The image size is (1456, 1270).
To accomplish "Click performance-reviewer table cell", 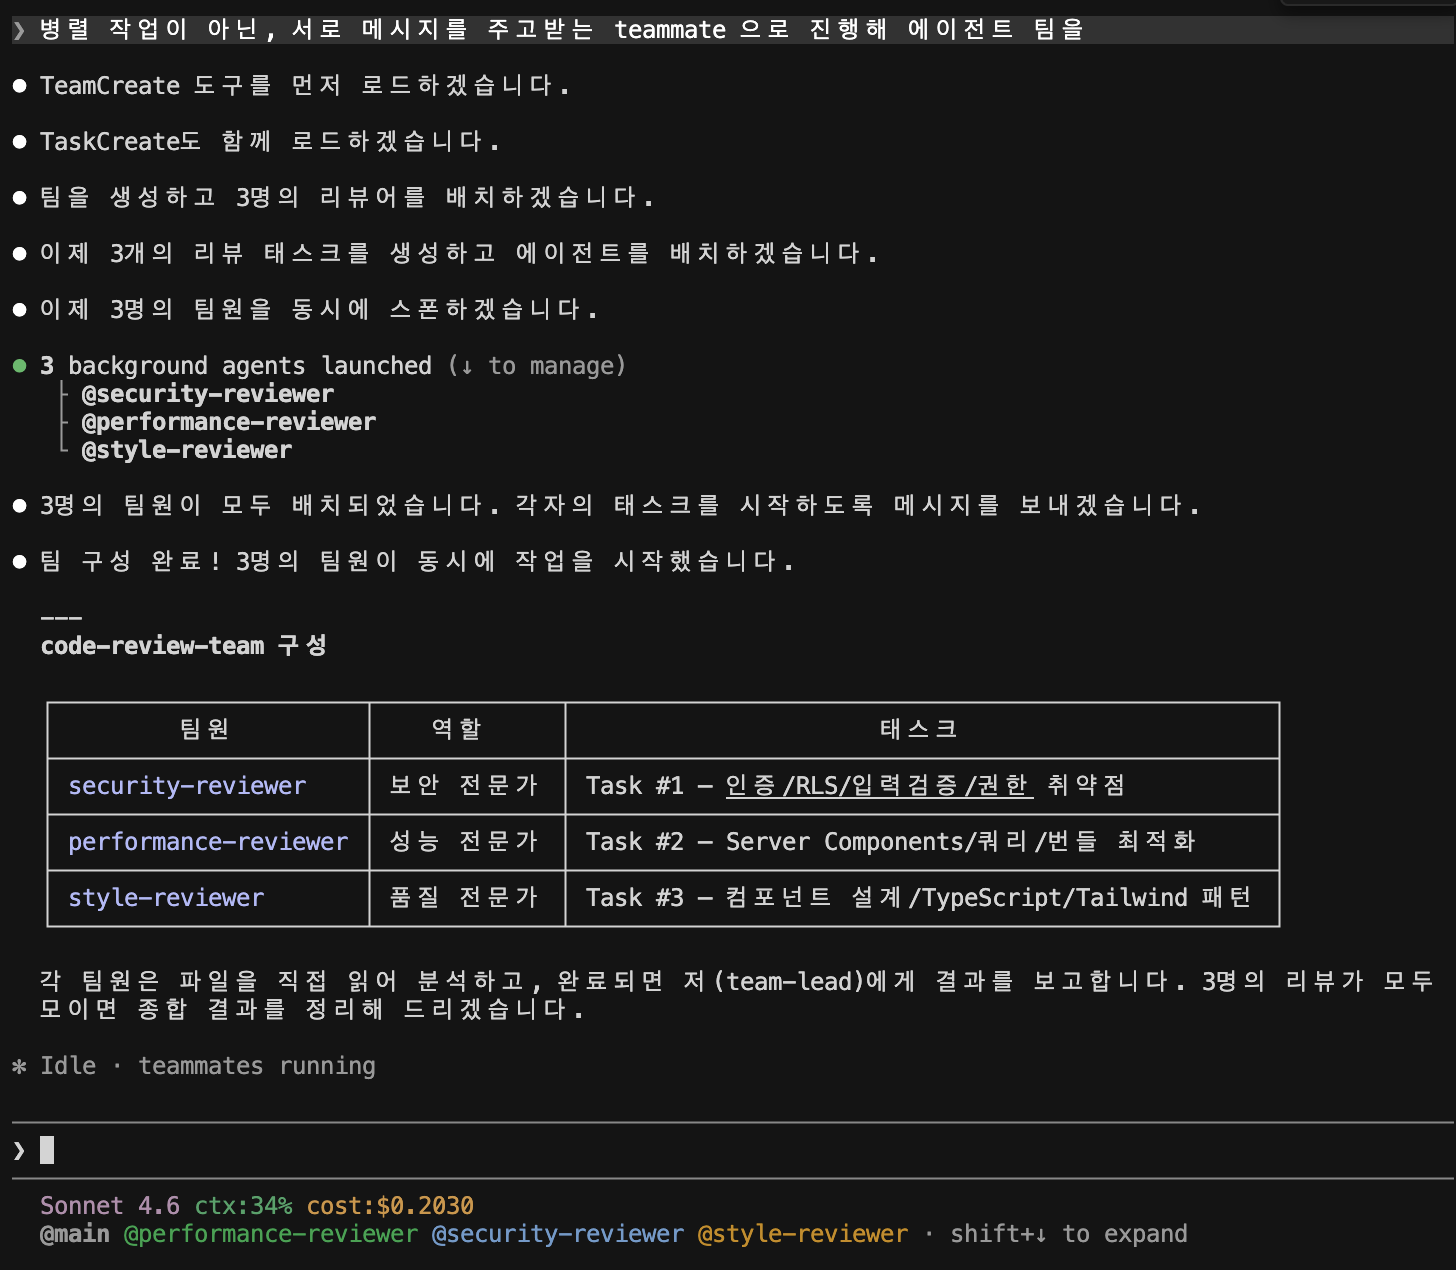I will (208, 842).
